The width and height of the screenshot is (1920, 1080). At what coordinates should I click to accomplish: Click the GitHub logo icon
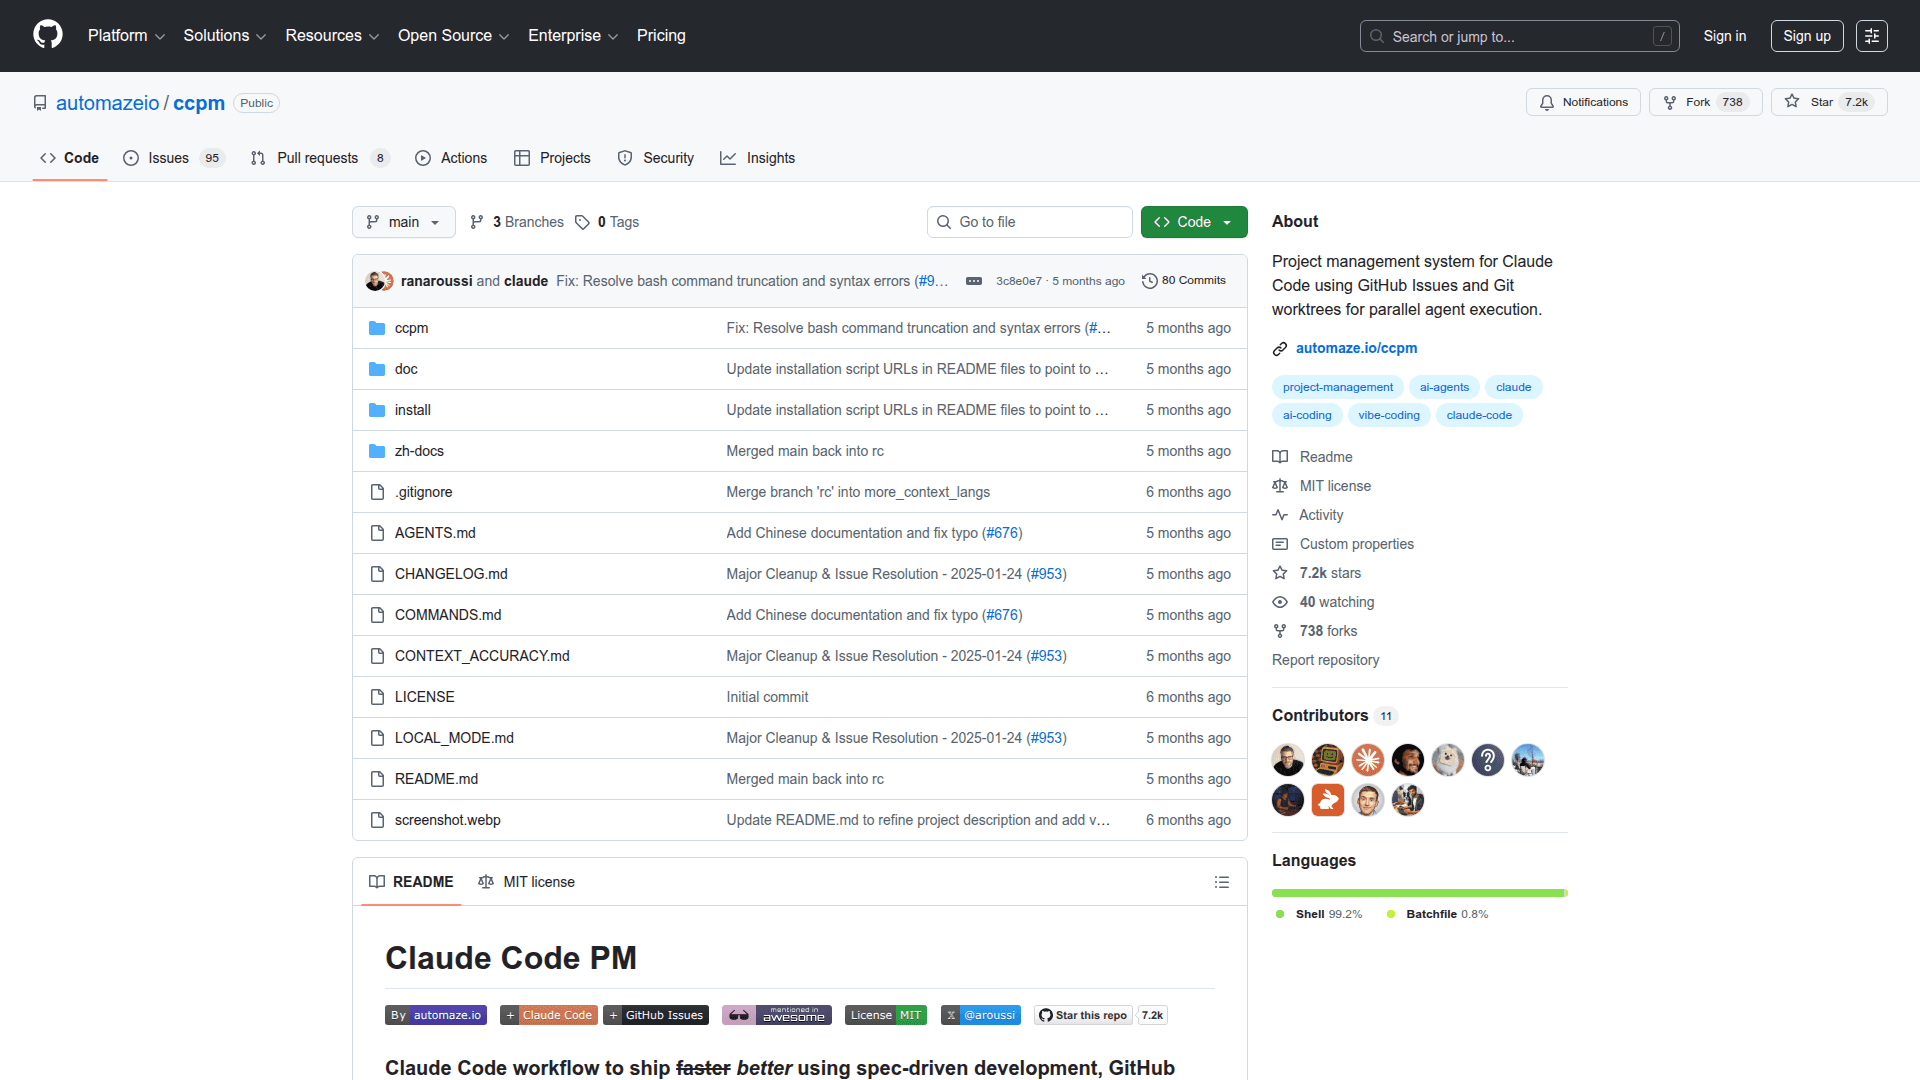47,35
